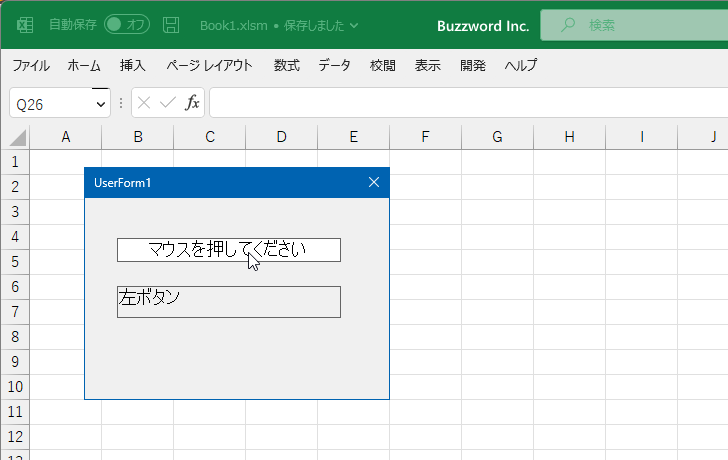The image size is (728, 460).
Task: Click inside the 検索 search box
Action: (x=634, y=25)
